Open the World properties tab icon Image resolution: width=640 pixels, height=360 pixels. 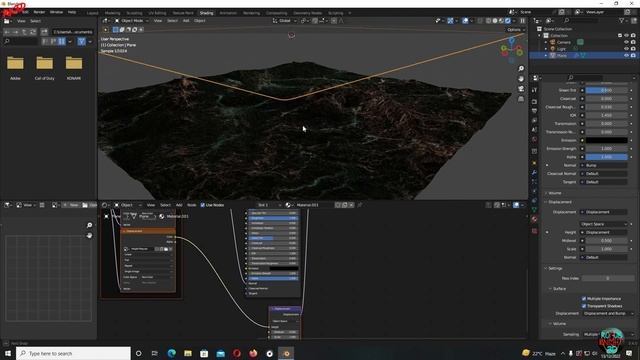[535, 140]
